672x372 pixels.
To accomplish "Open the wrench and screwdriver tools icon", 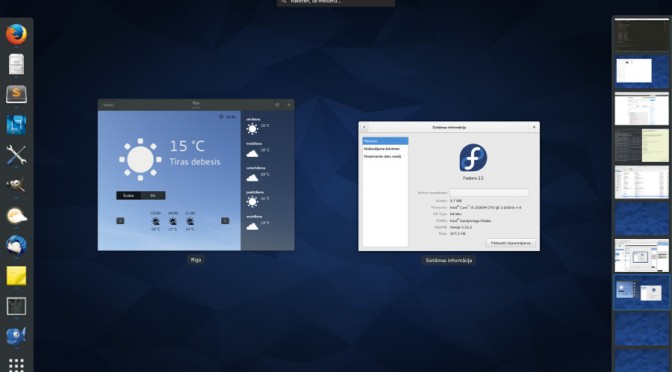I will (16, 155).
